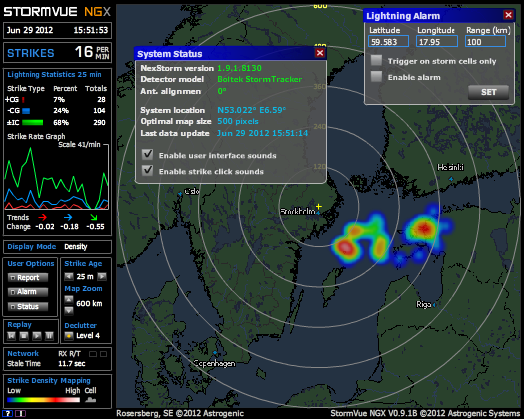Image resolution: width=524 pixels, height=419 pixels.
Task: Click the Replay rewind-to-start icon
Action: coord(11,335)
